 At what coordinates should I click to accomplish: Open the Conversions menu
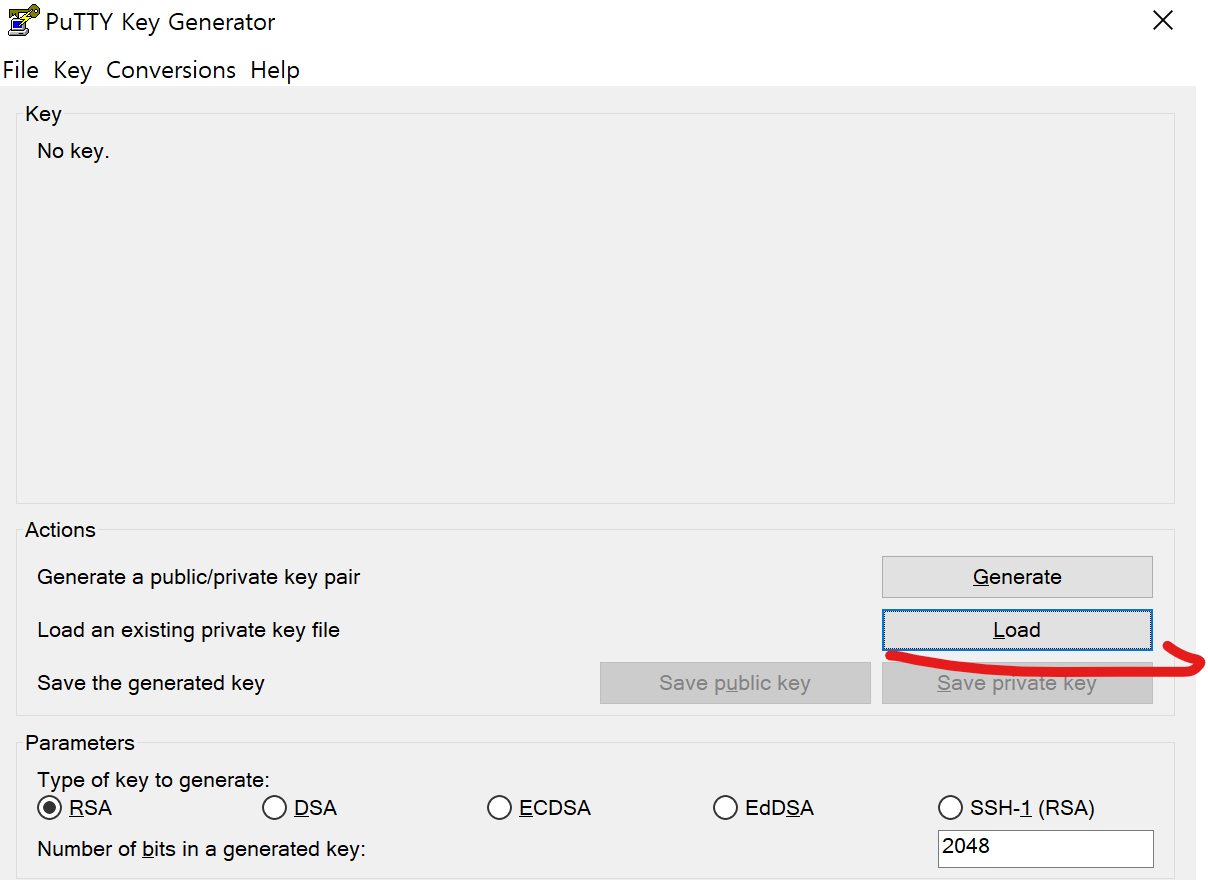point(171,70)
